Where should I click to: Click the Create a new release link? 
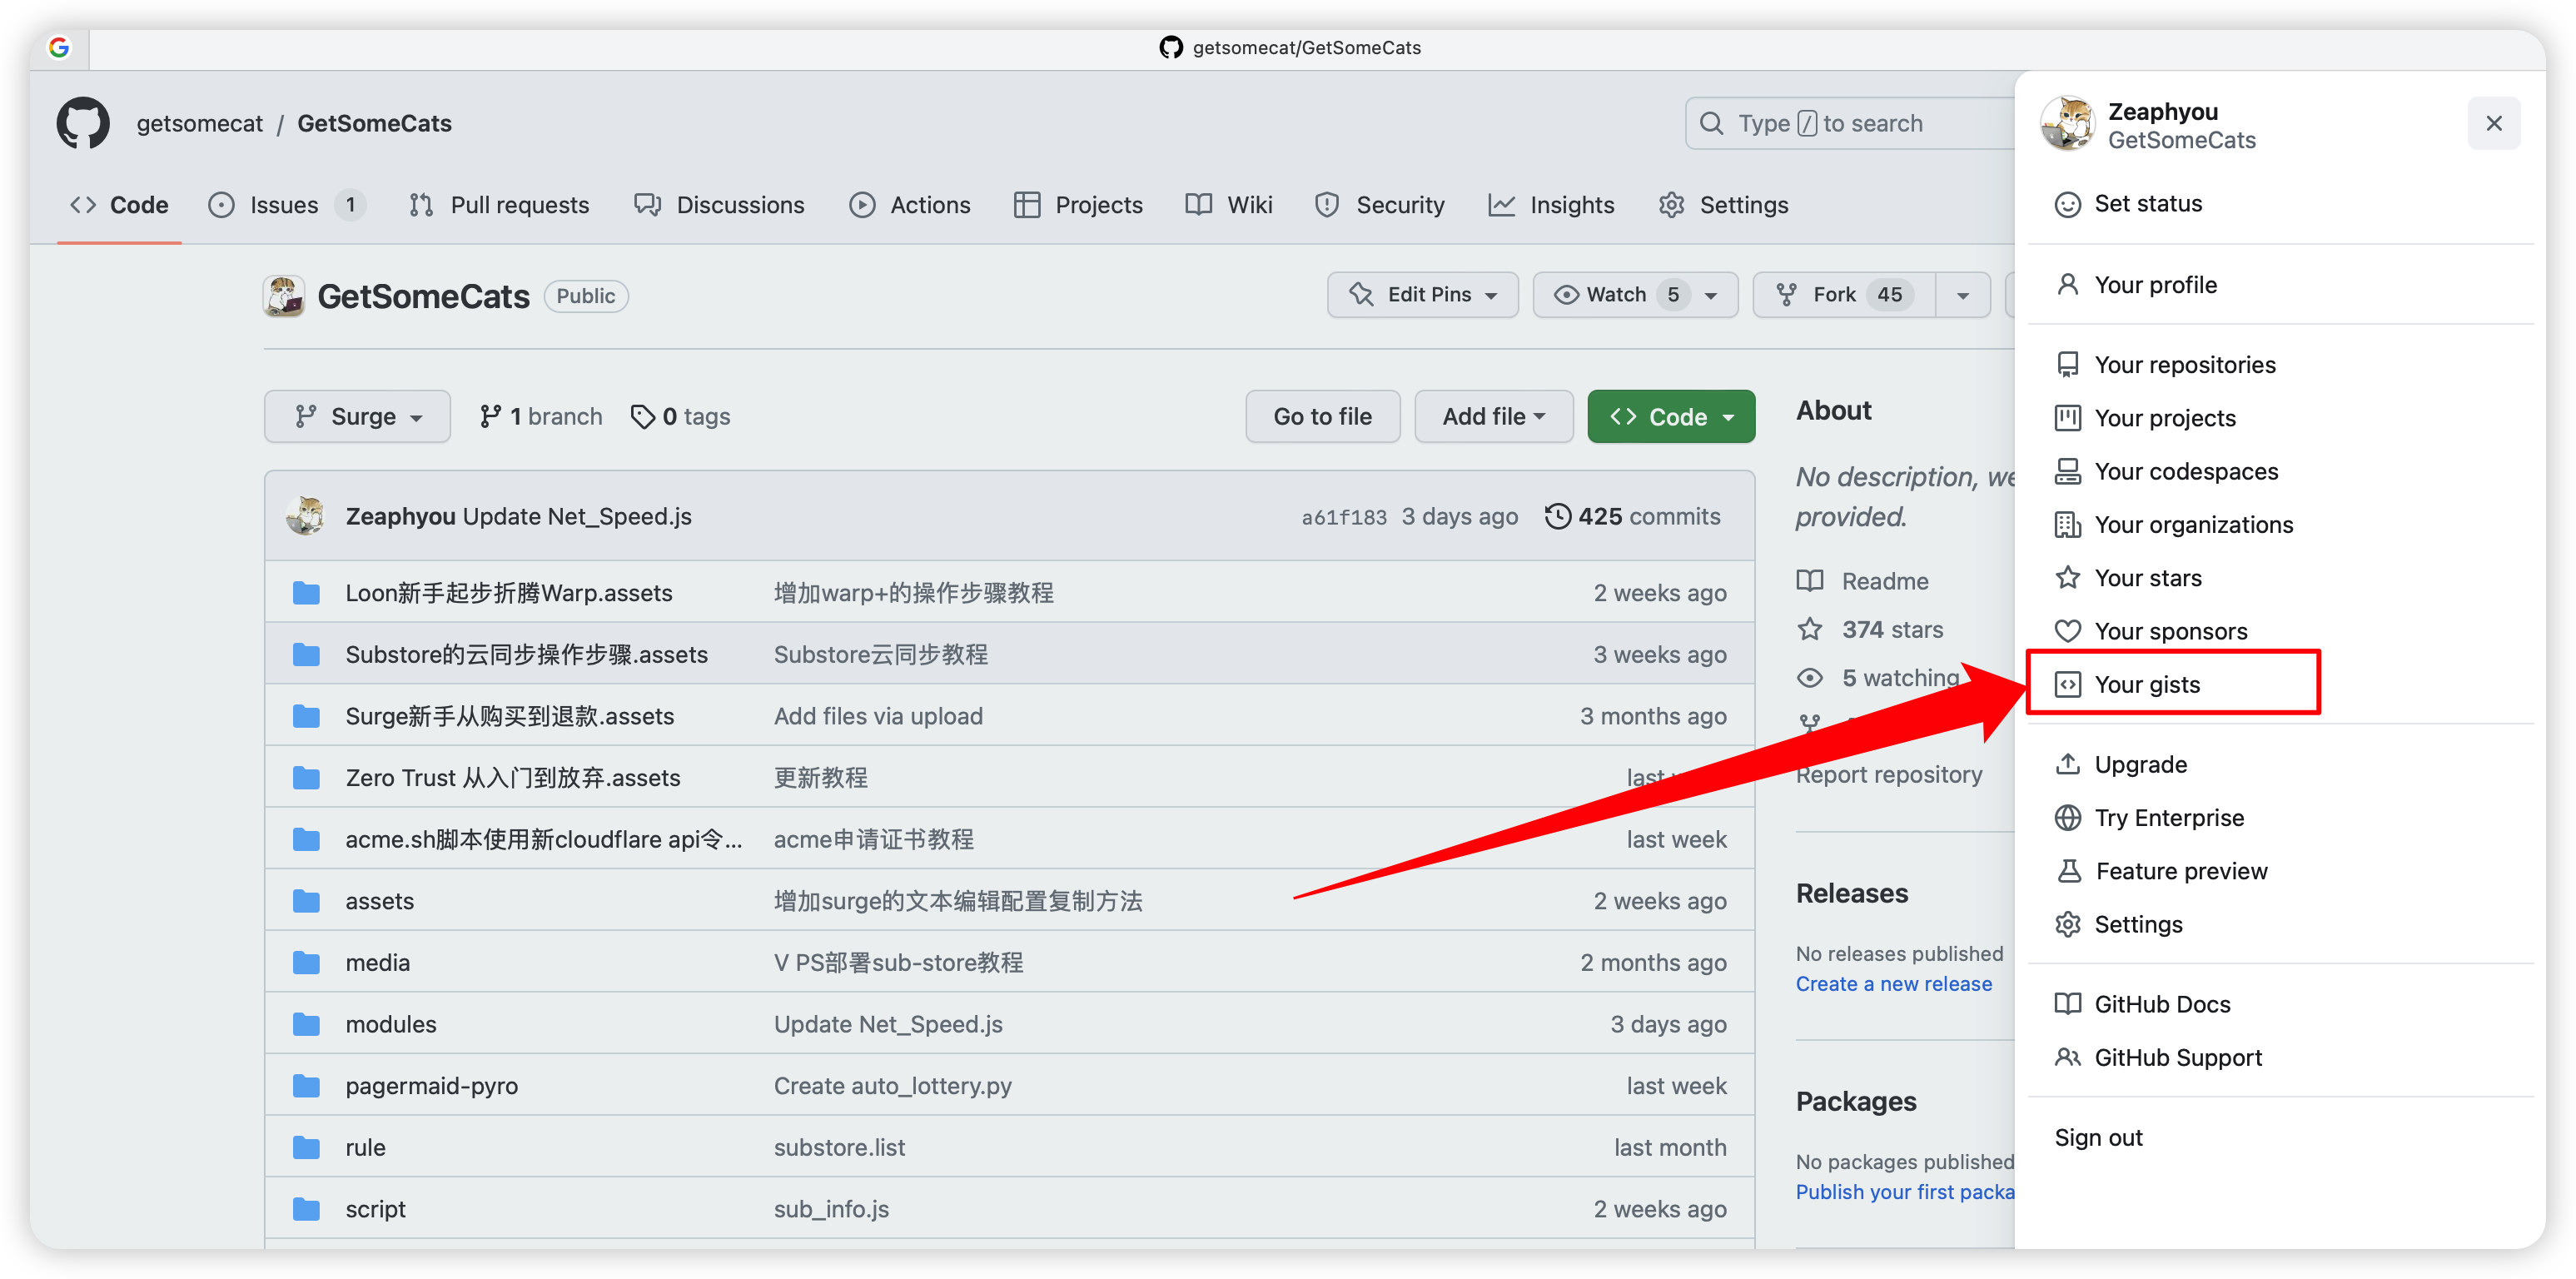(1893, 983)
